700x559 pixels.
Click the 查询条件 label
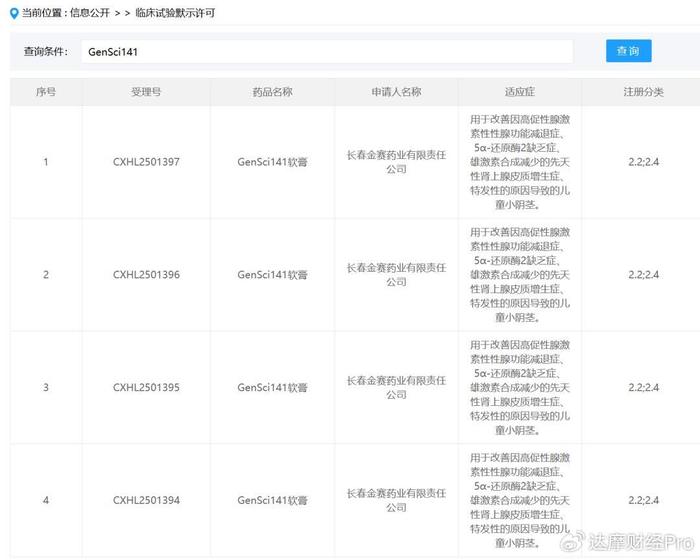coord(46,51)
